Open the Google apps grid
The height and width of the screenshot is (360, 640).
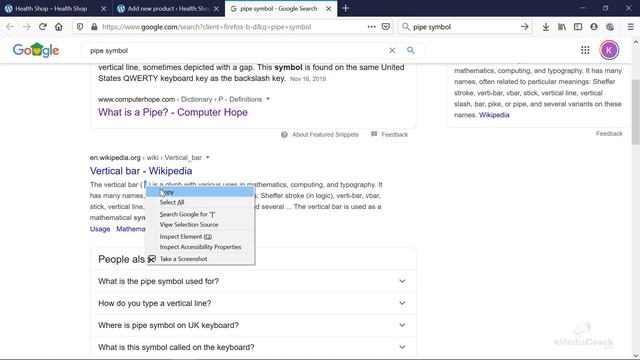point(585,50)
